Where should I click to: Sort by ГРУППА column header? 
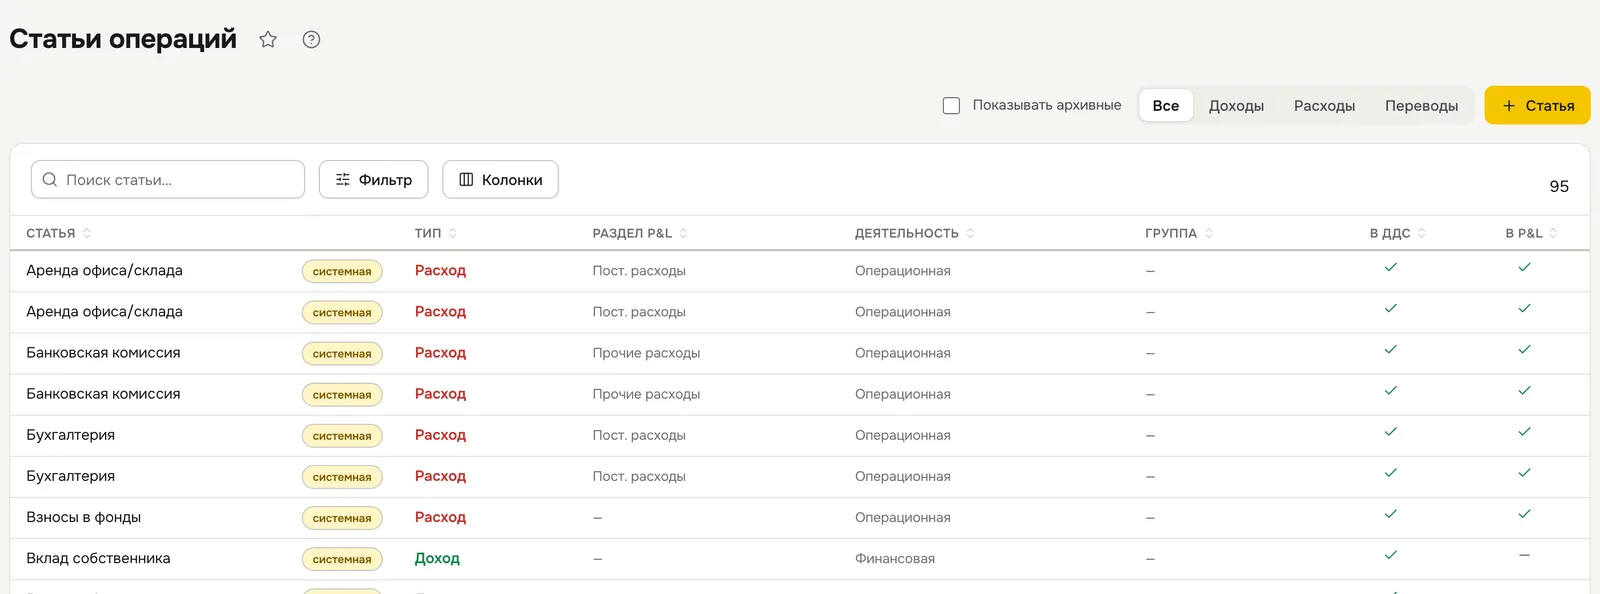(x=1178, y=233)
